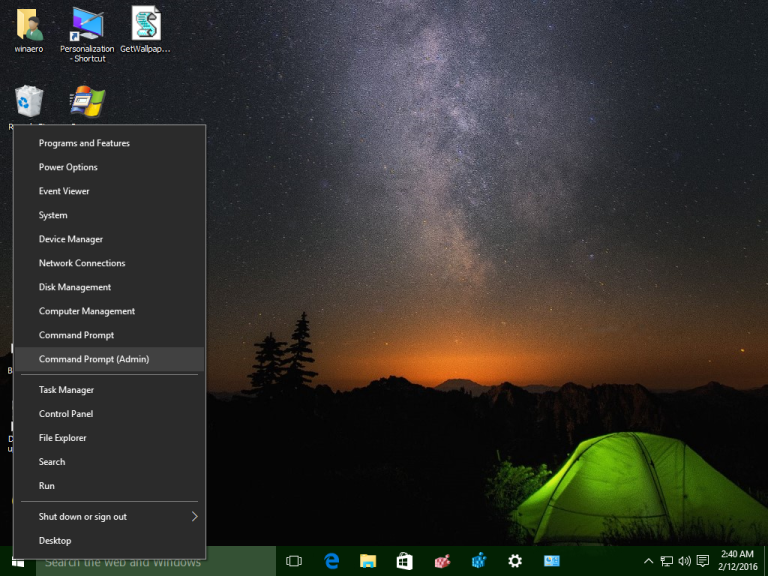Image resolution: width=768 pixels, height=576 pixels.
Task: Click the Recycle Bin desktop icon
Action: 28,102
